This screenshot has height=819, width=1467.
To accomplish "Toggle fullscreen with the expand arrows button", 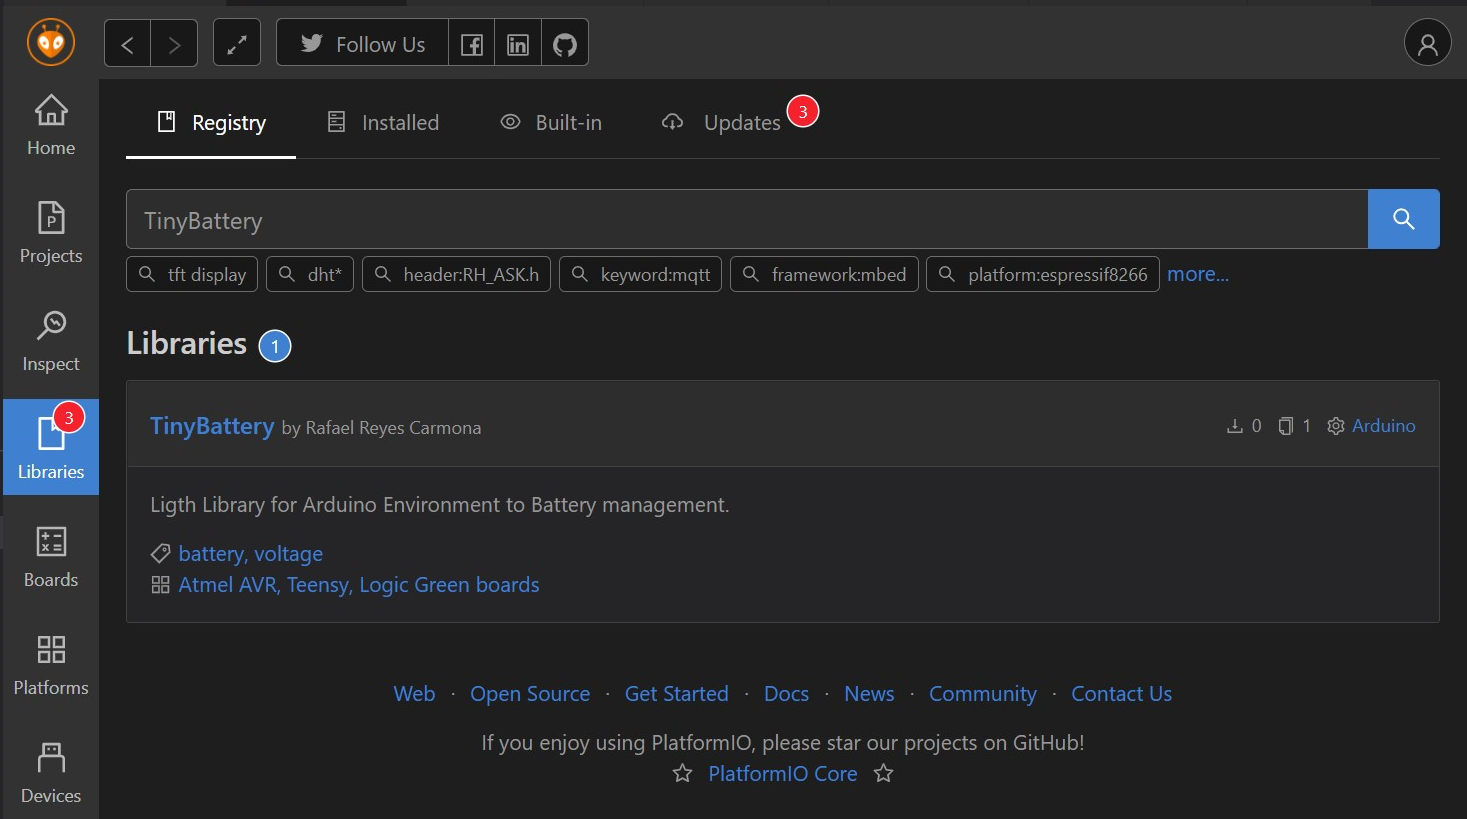I will click(x=237, y=44).
